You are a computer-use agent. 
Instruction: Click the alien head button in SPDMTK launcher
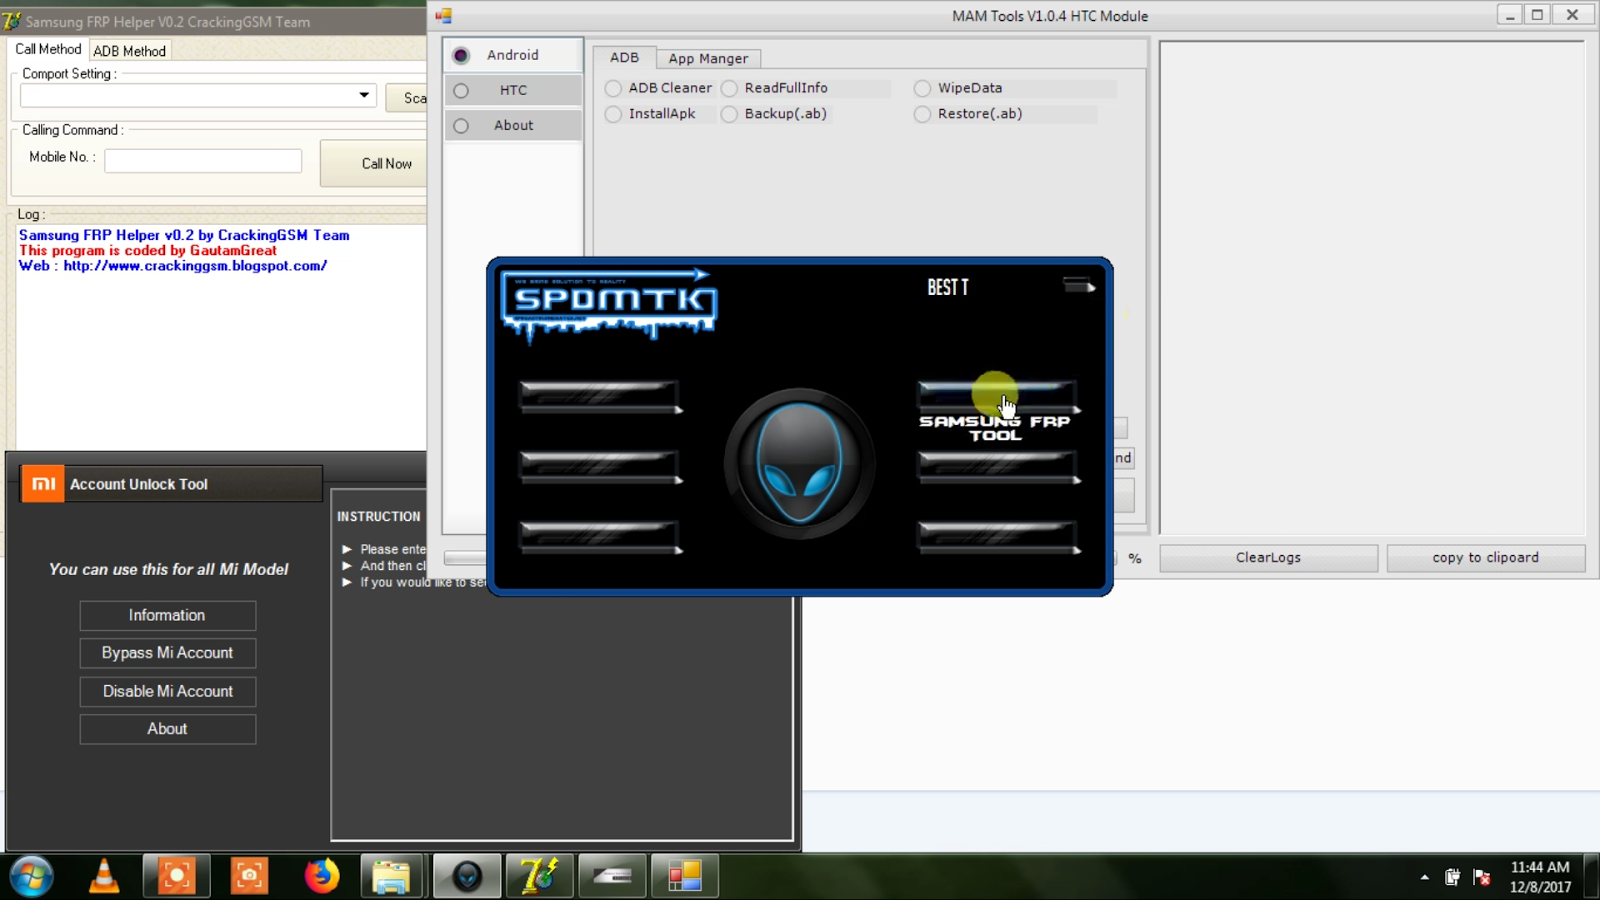pos(799,462)
